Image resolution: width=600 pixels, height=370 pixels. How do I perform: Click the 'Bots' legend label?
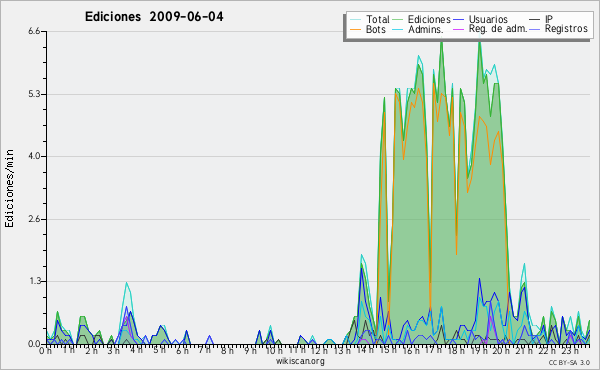click(375, 29)
